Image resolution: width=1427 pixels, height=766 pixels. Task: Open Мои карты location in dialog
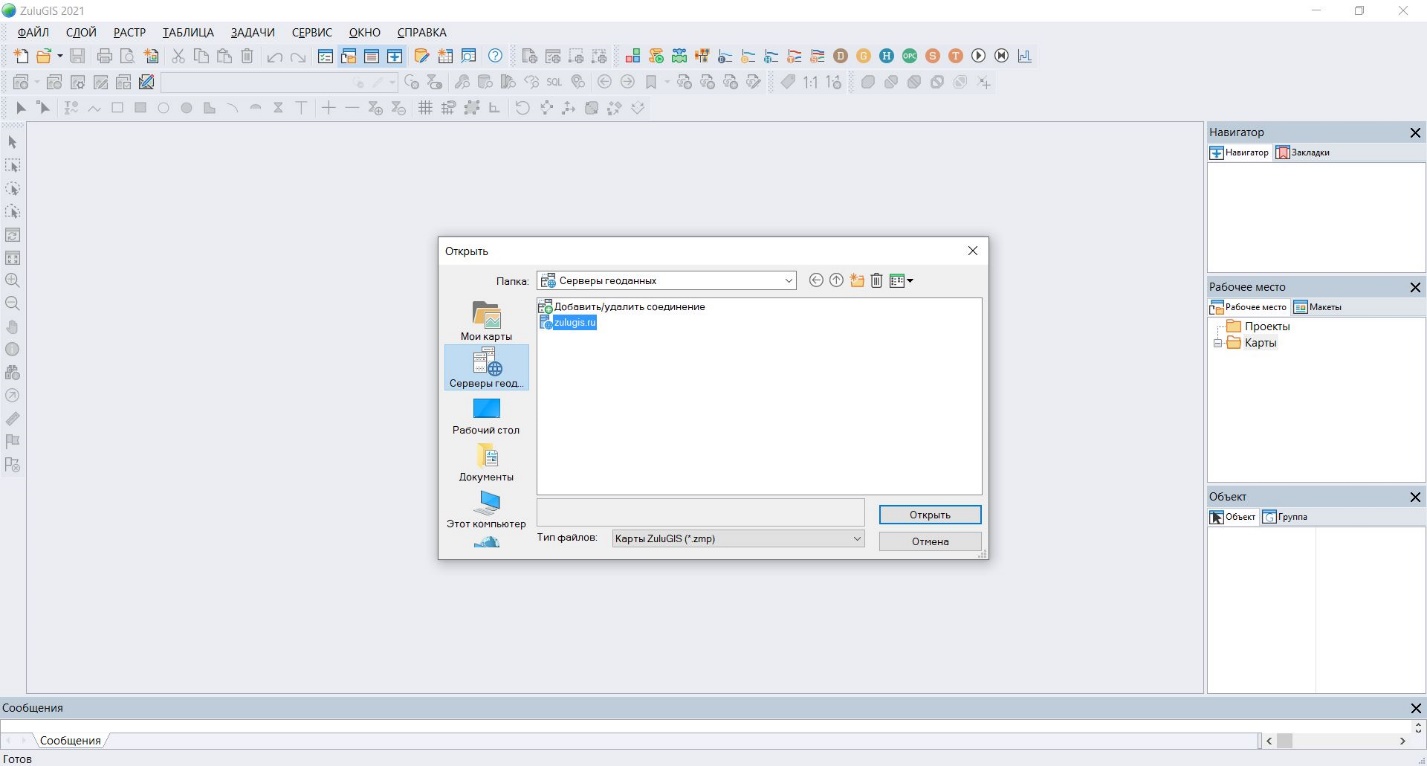(486, 321)
